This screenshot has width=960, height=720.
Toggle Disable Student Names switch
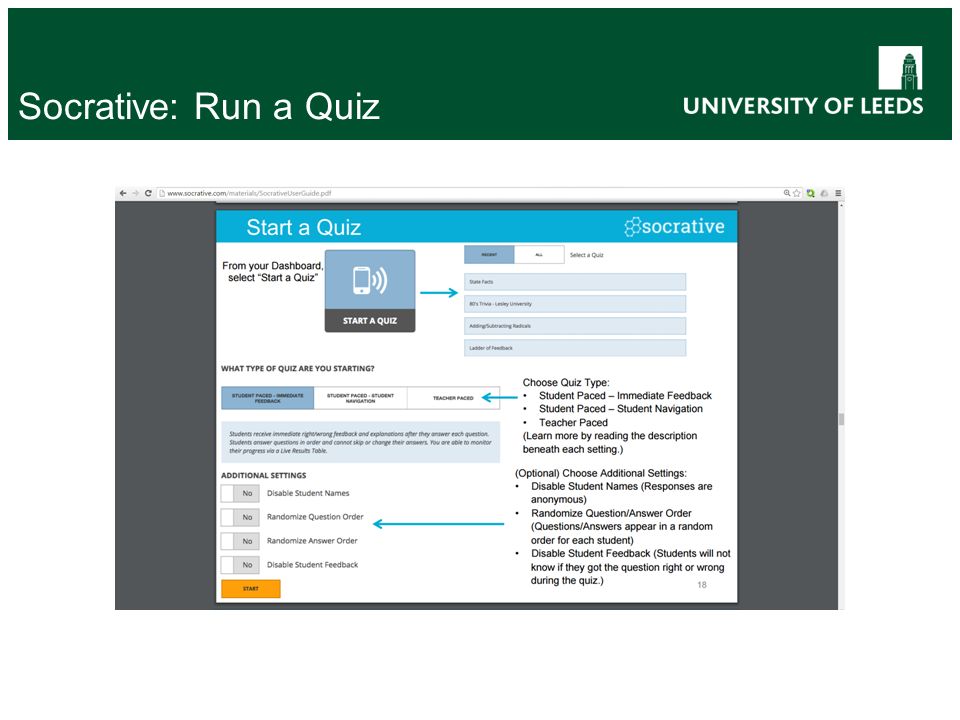pyautogui.click(x=240, y=493)
